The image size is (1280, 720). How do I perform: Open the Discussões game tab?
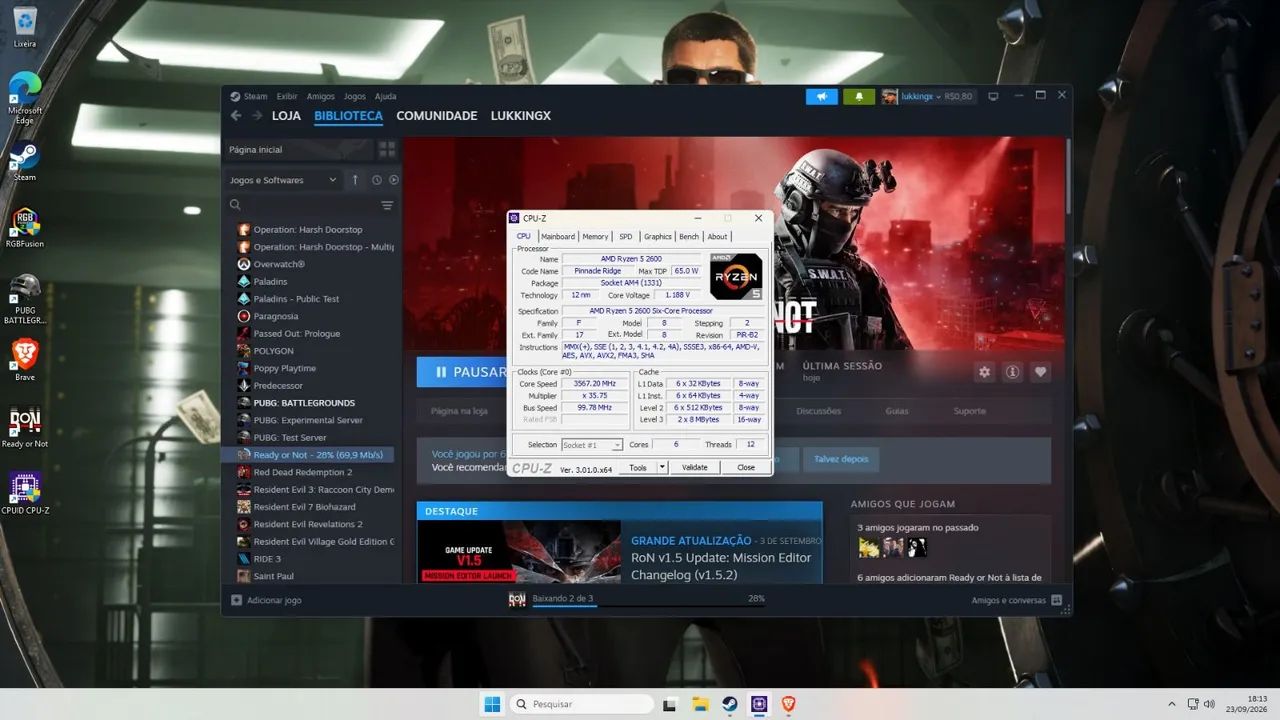818,411
